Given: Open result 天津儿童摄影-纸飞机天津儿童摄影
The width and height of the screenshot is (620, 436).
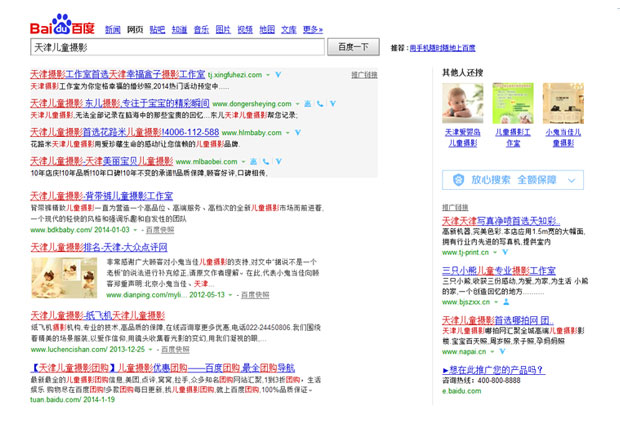Looking at the screenshot, I should coord(98,315).
